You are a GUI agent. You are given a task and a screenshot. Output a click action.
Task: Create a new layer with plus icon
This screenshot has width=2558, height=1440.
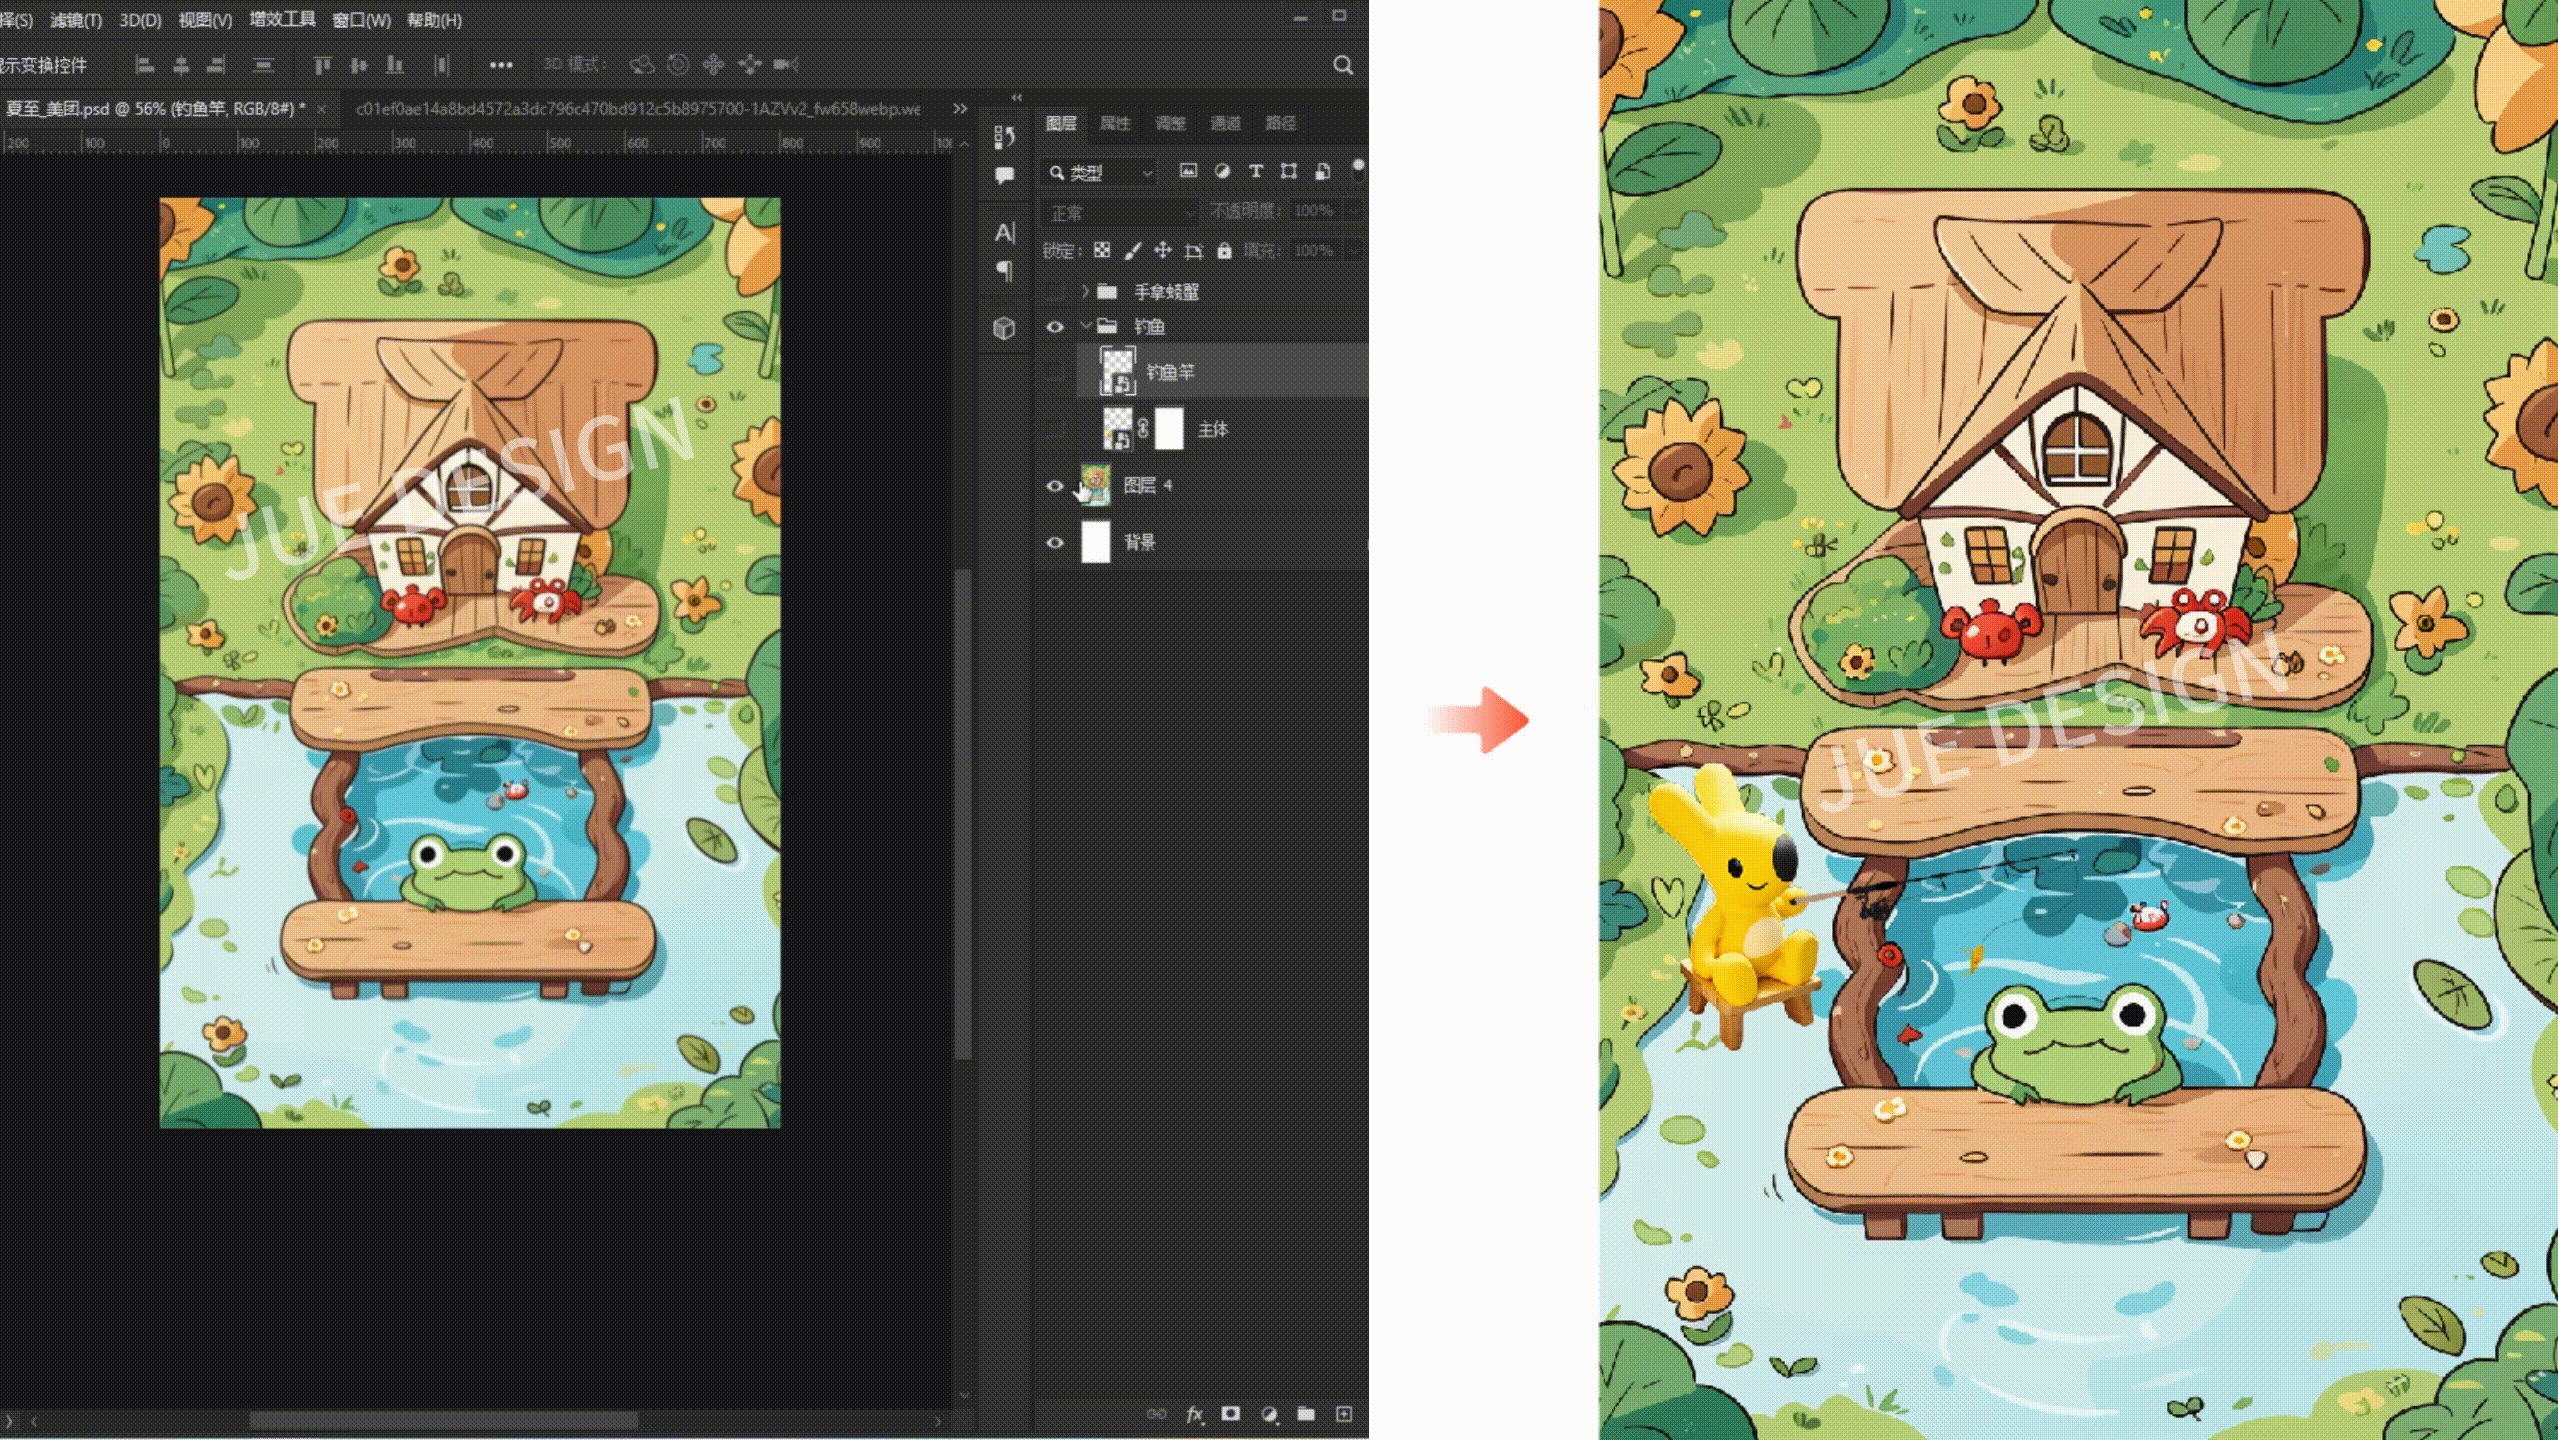pyautogui.click(x=1344, y=1414)
